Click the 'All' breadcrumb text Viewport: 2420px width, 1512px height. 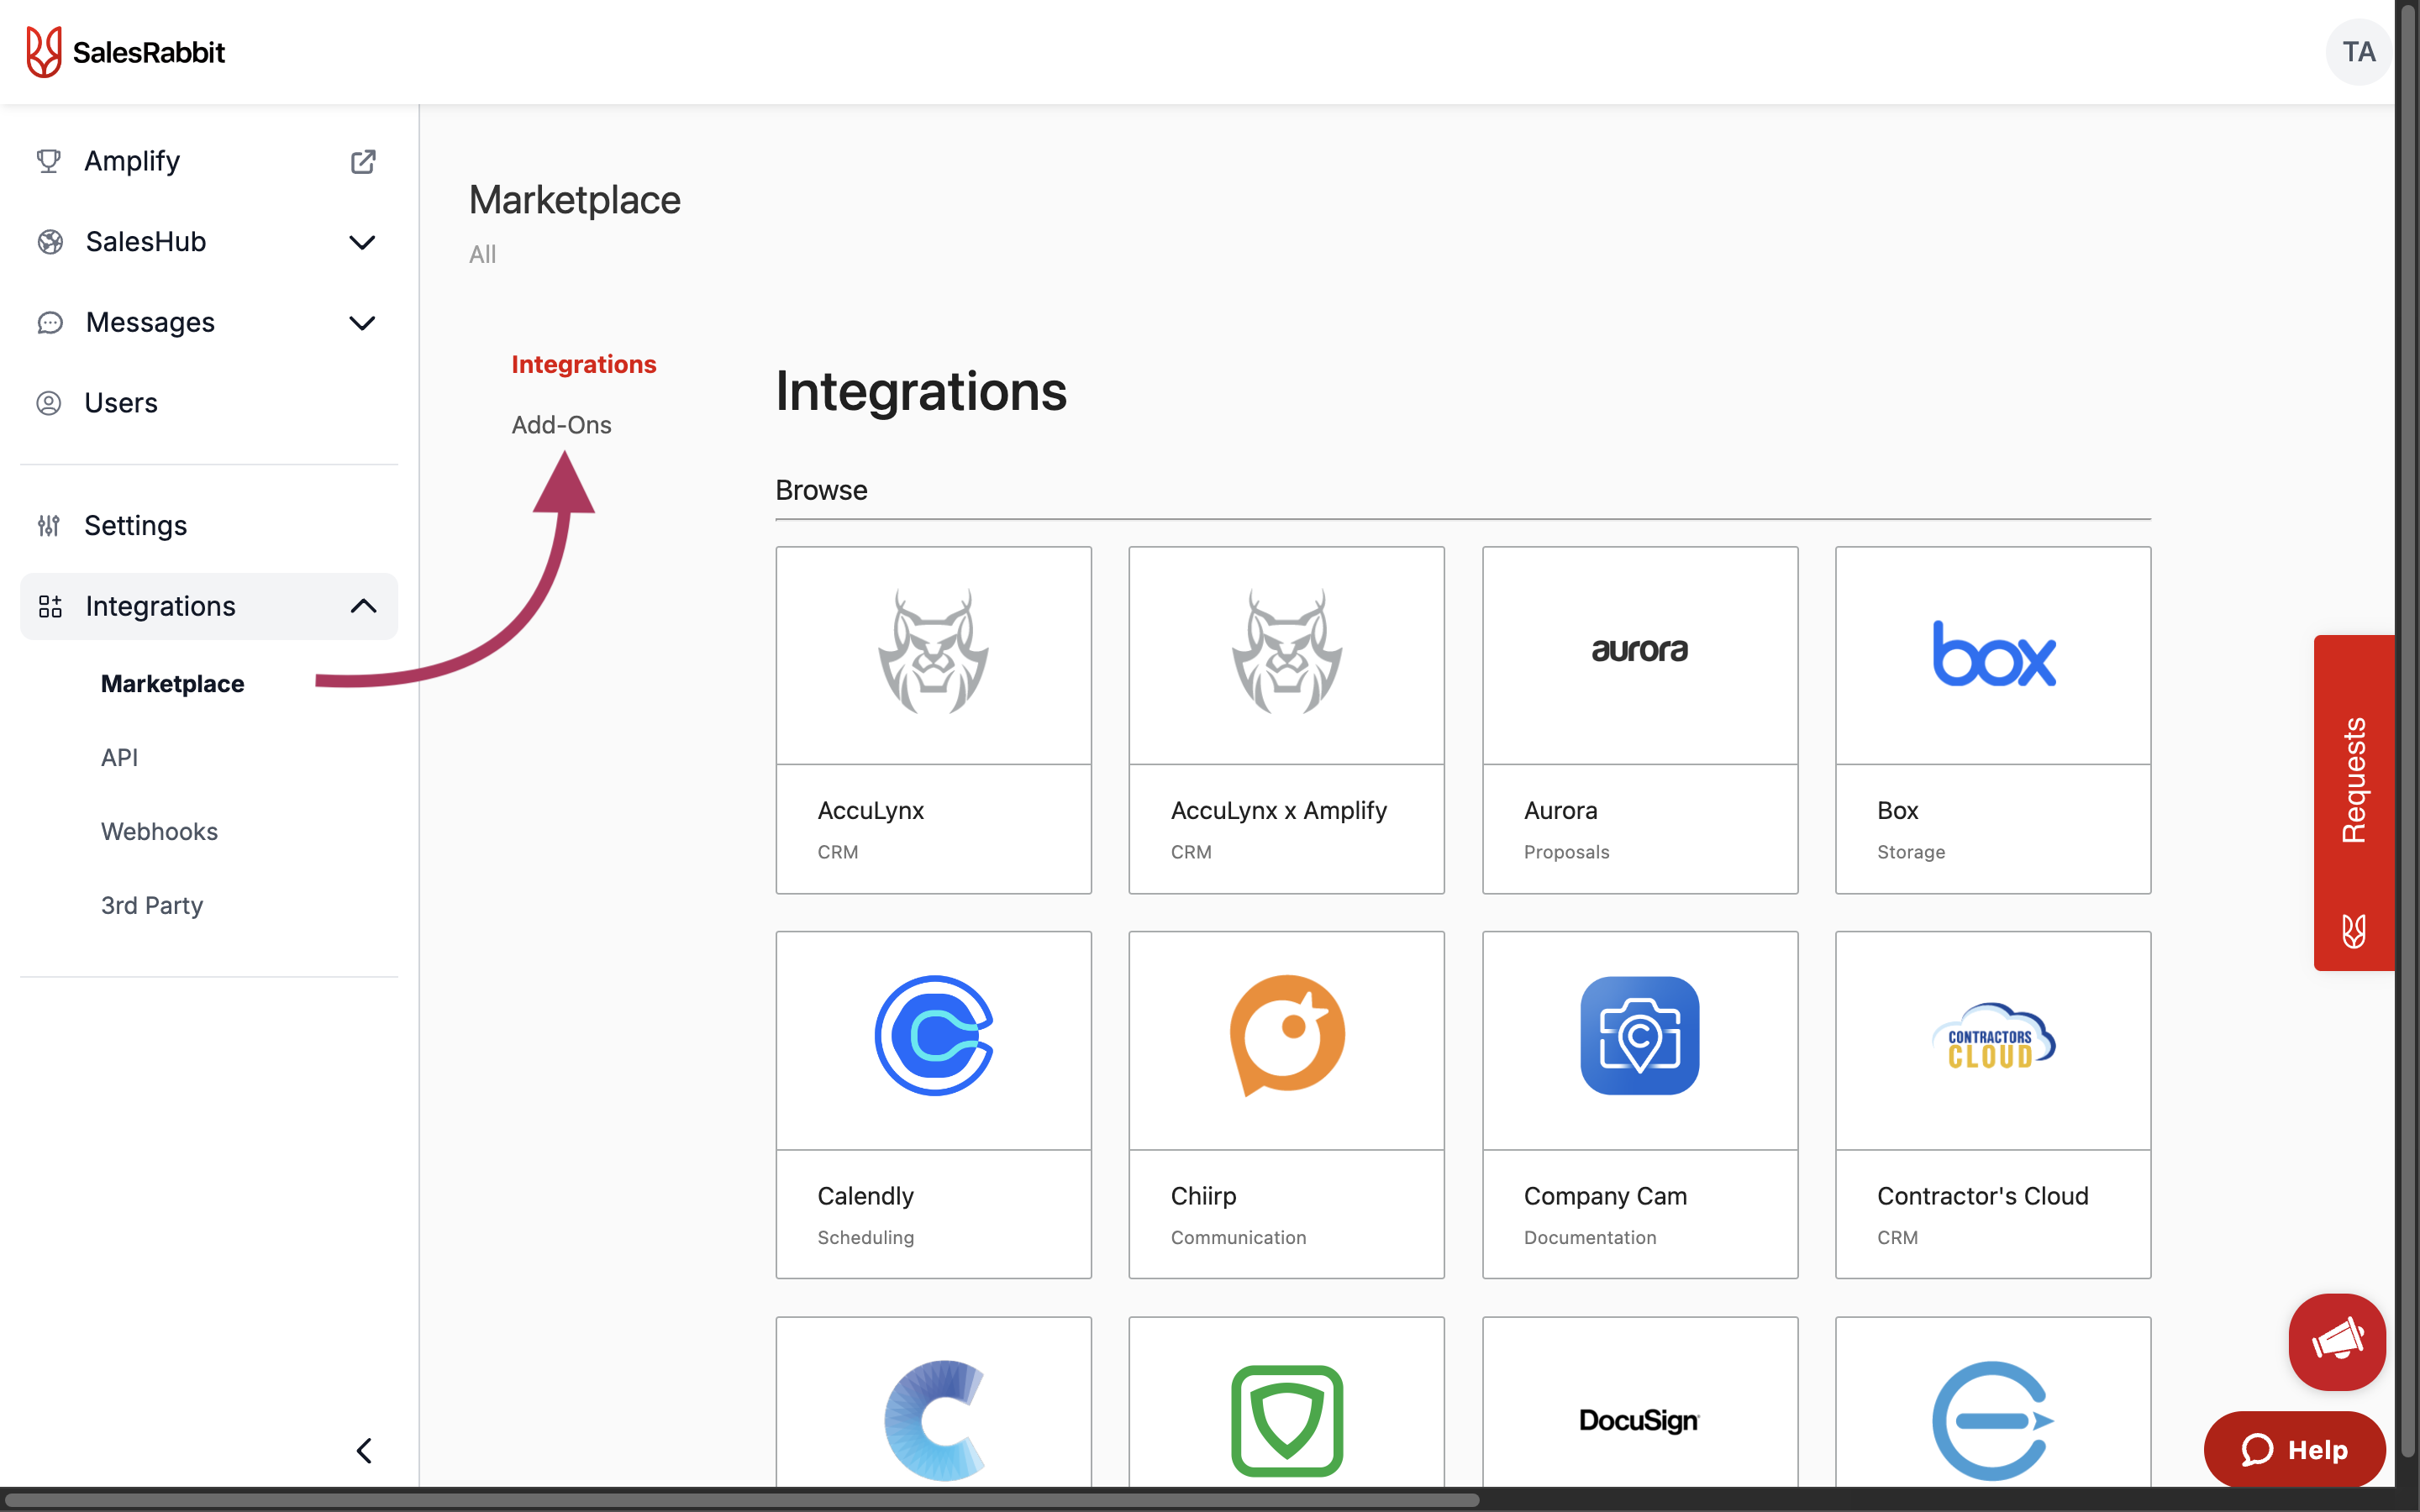482,254
